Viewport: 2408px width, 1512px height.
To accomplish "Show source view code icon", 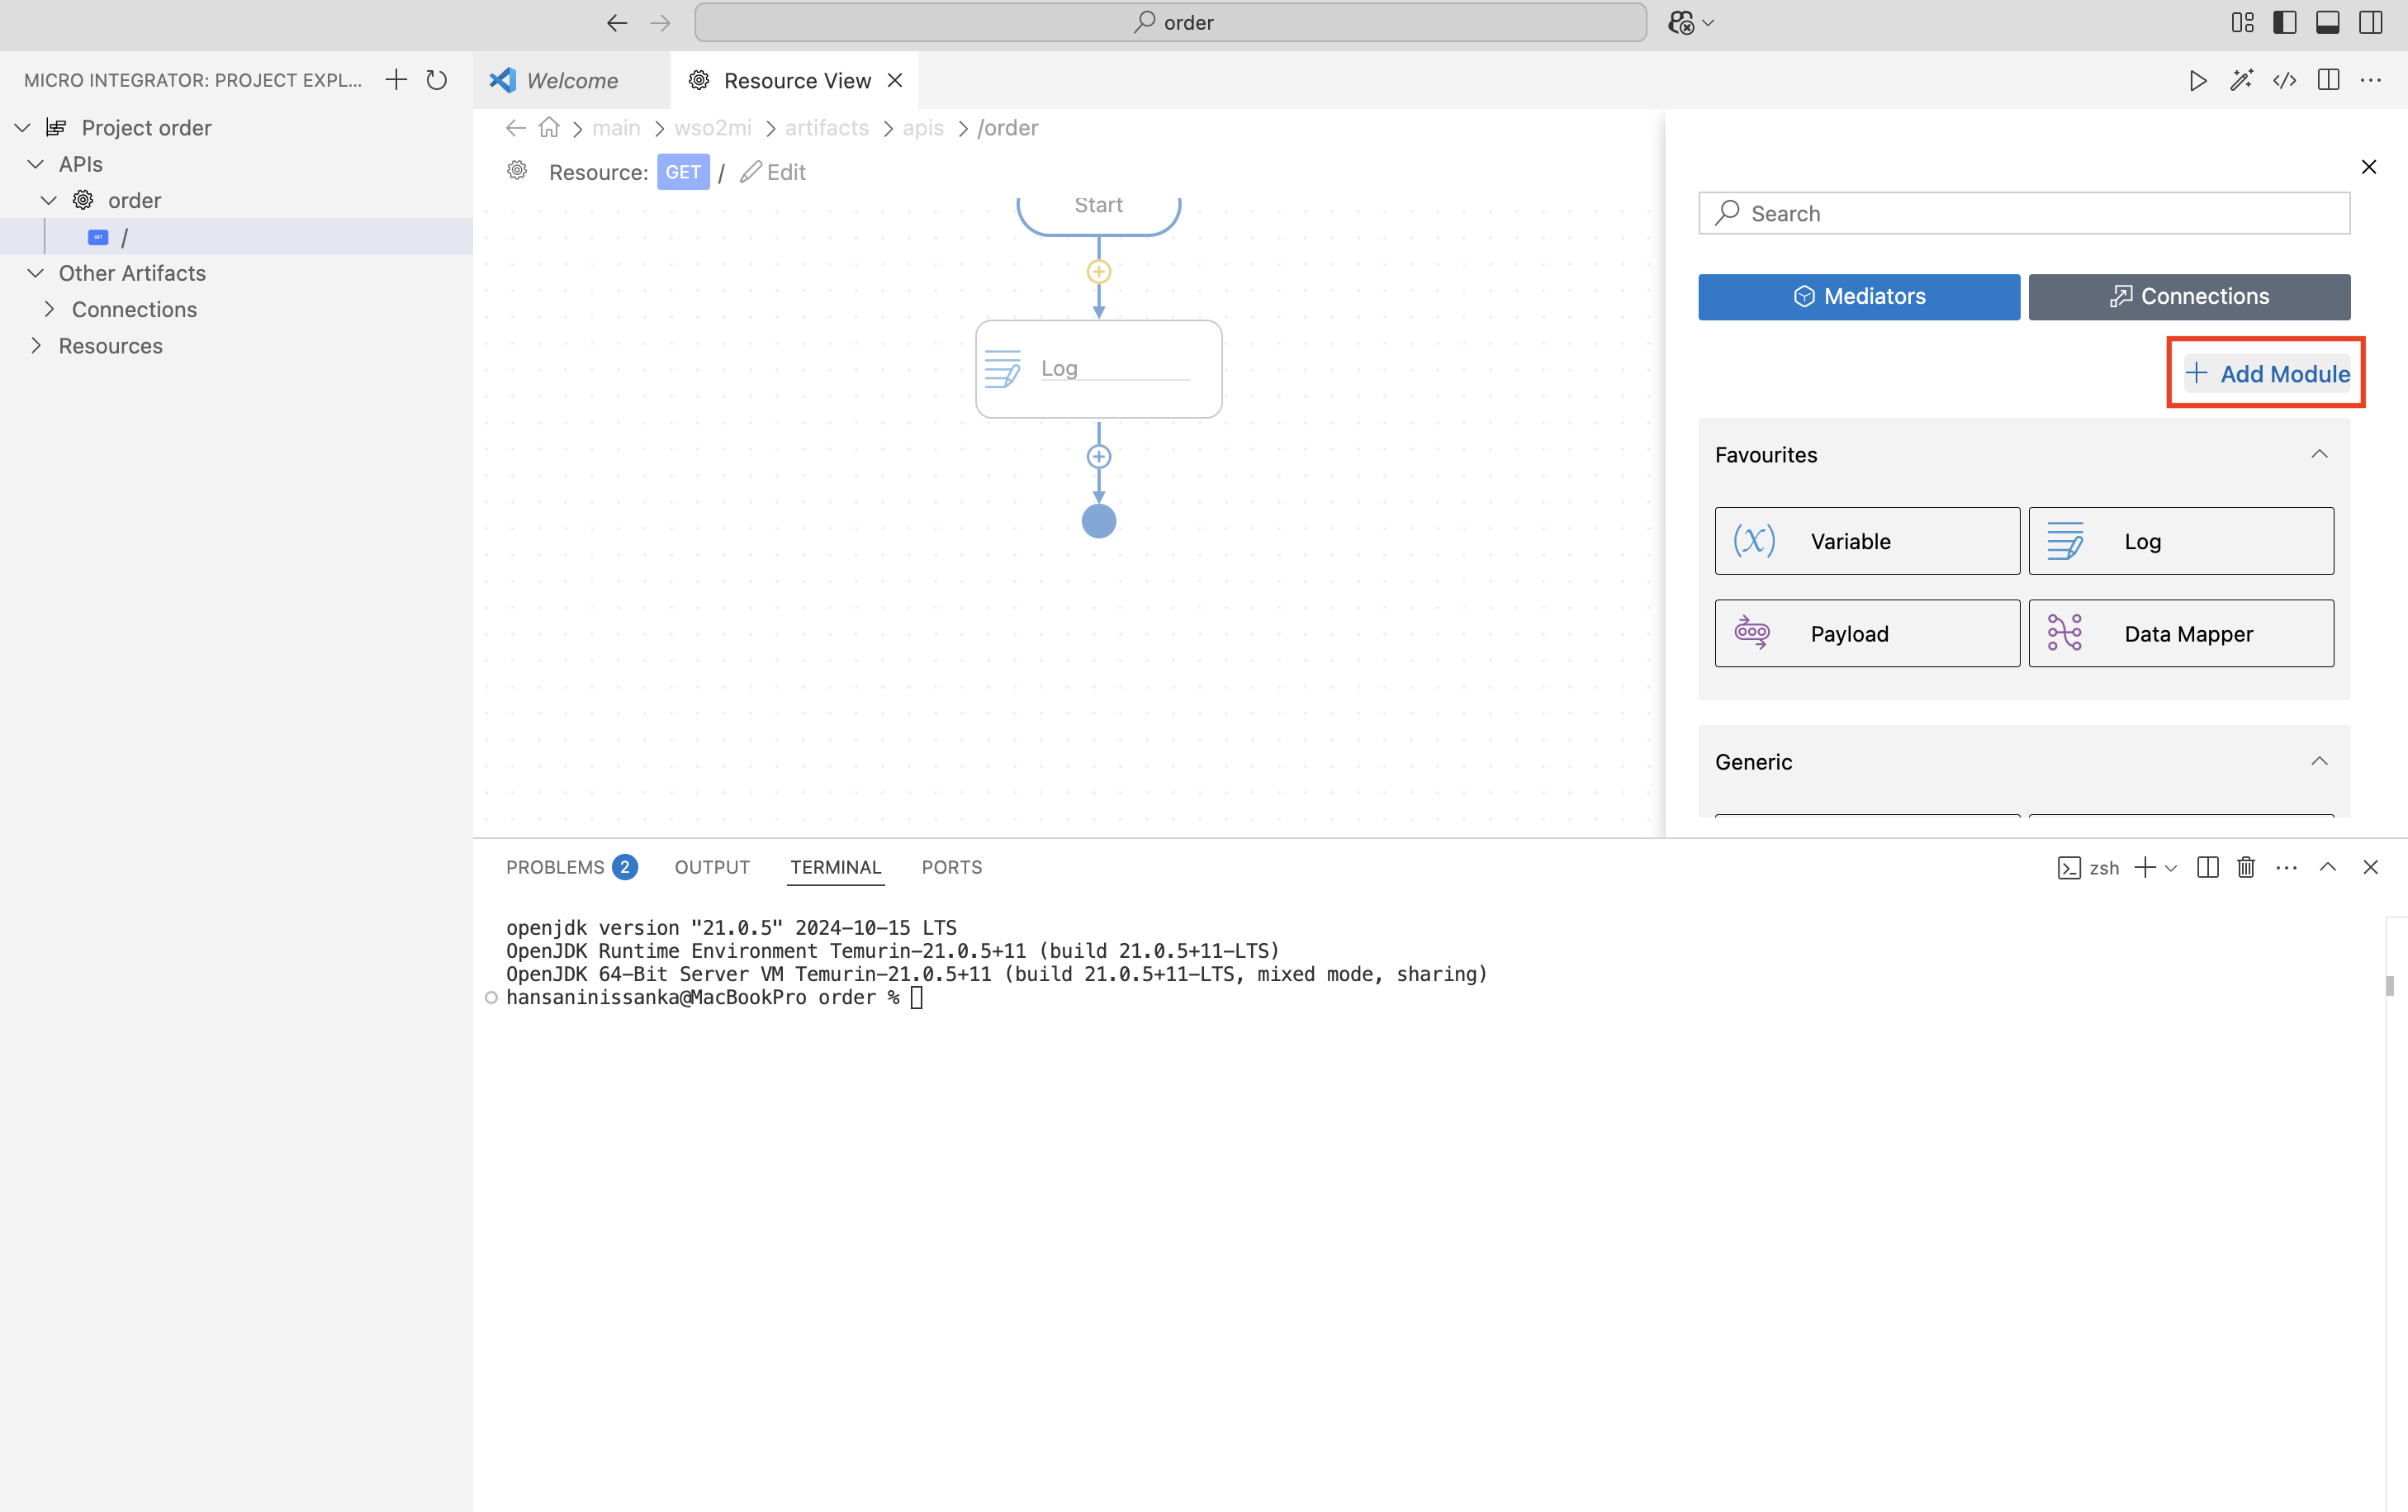I will pyautogui.click(x=2285, y=80).
